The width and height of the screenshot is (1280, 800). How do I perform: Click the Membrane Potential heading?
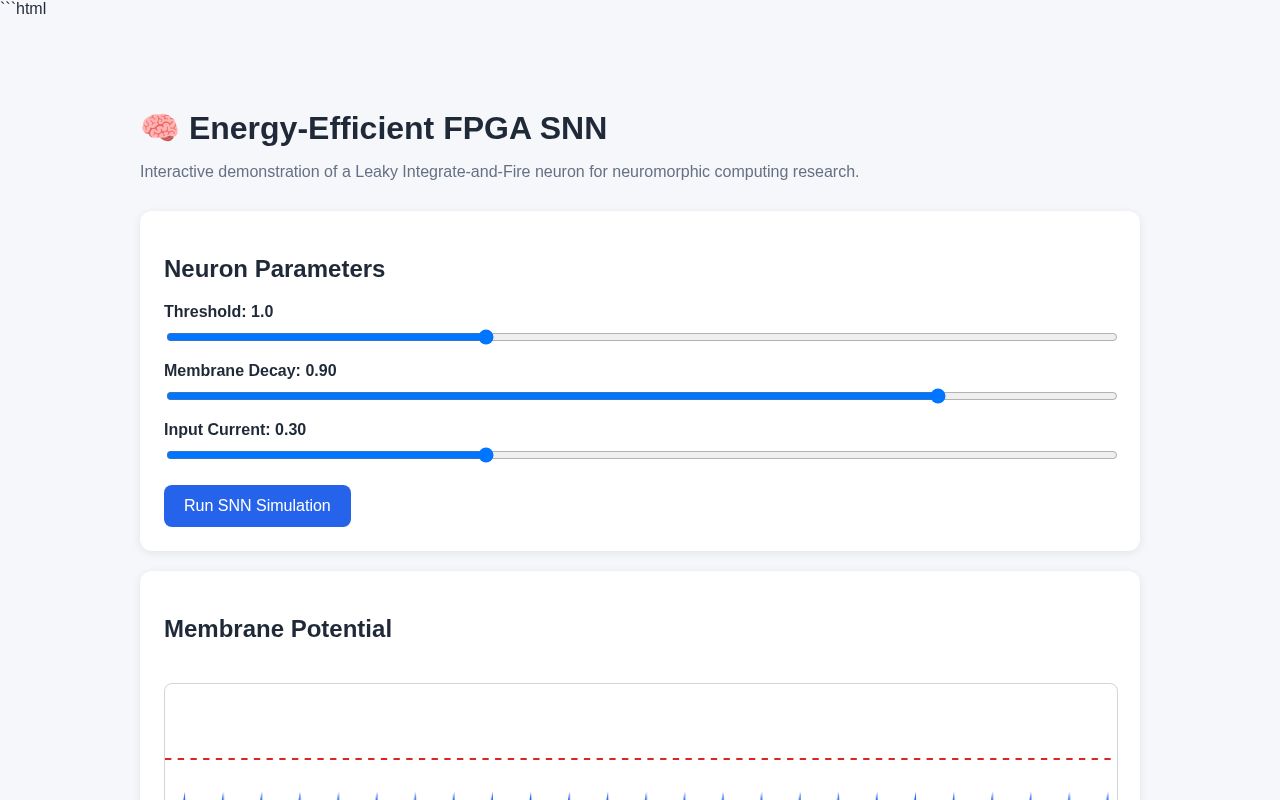pos(278,629)
